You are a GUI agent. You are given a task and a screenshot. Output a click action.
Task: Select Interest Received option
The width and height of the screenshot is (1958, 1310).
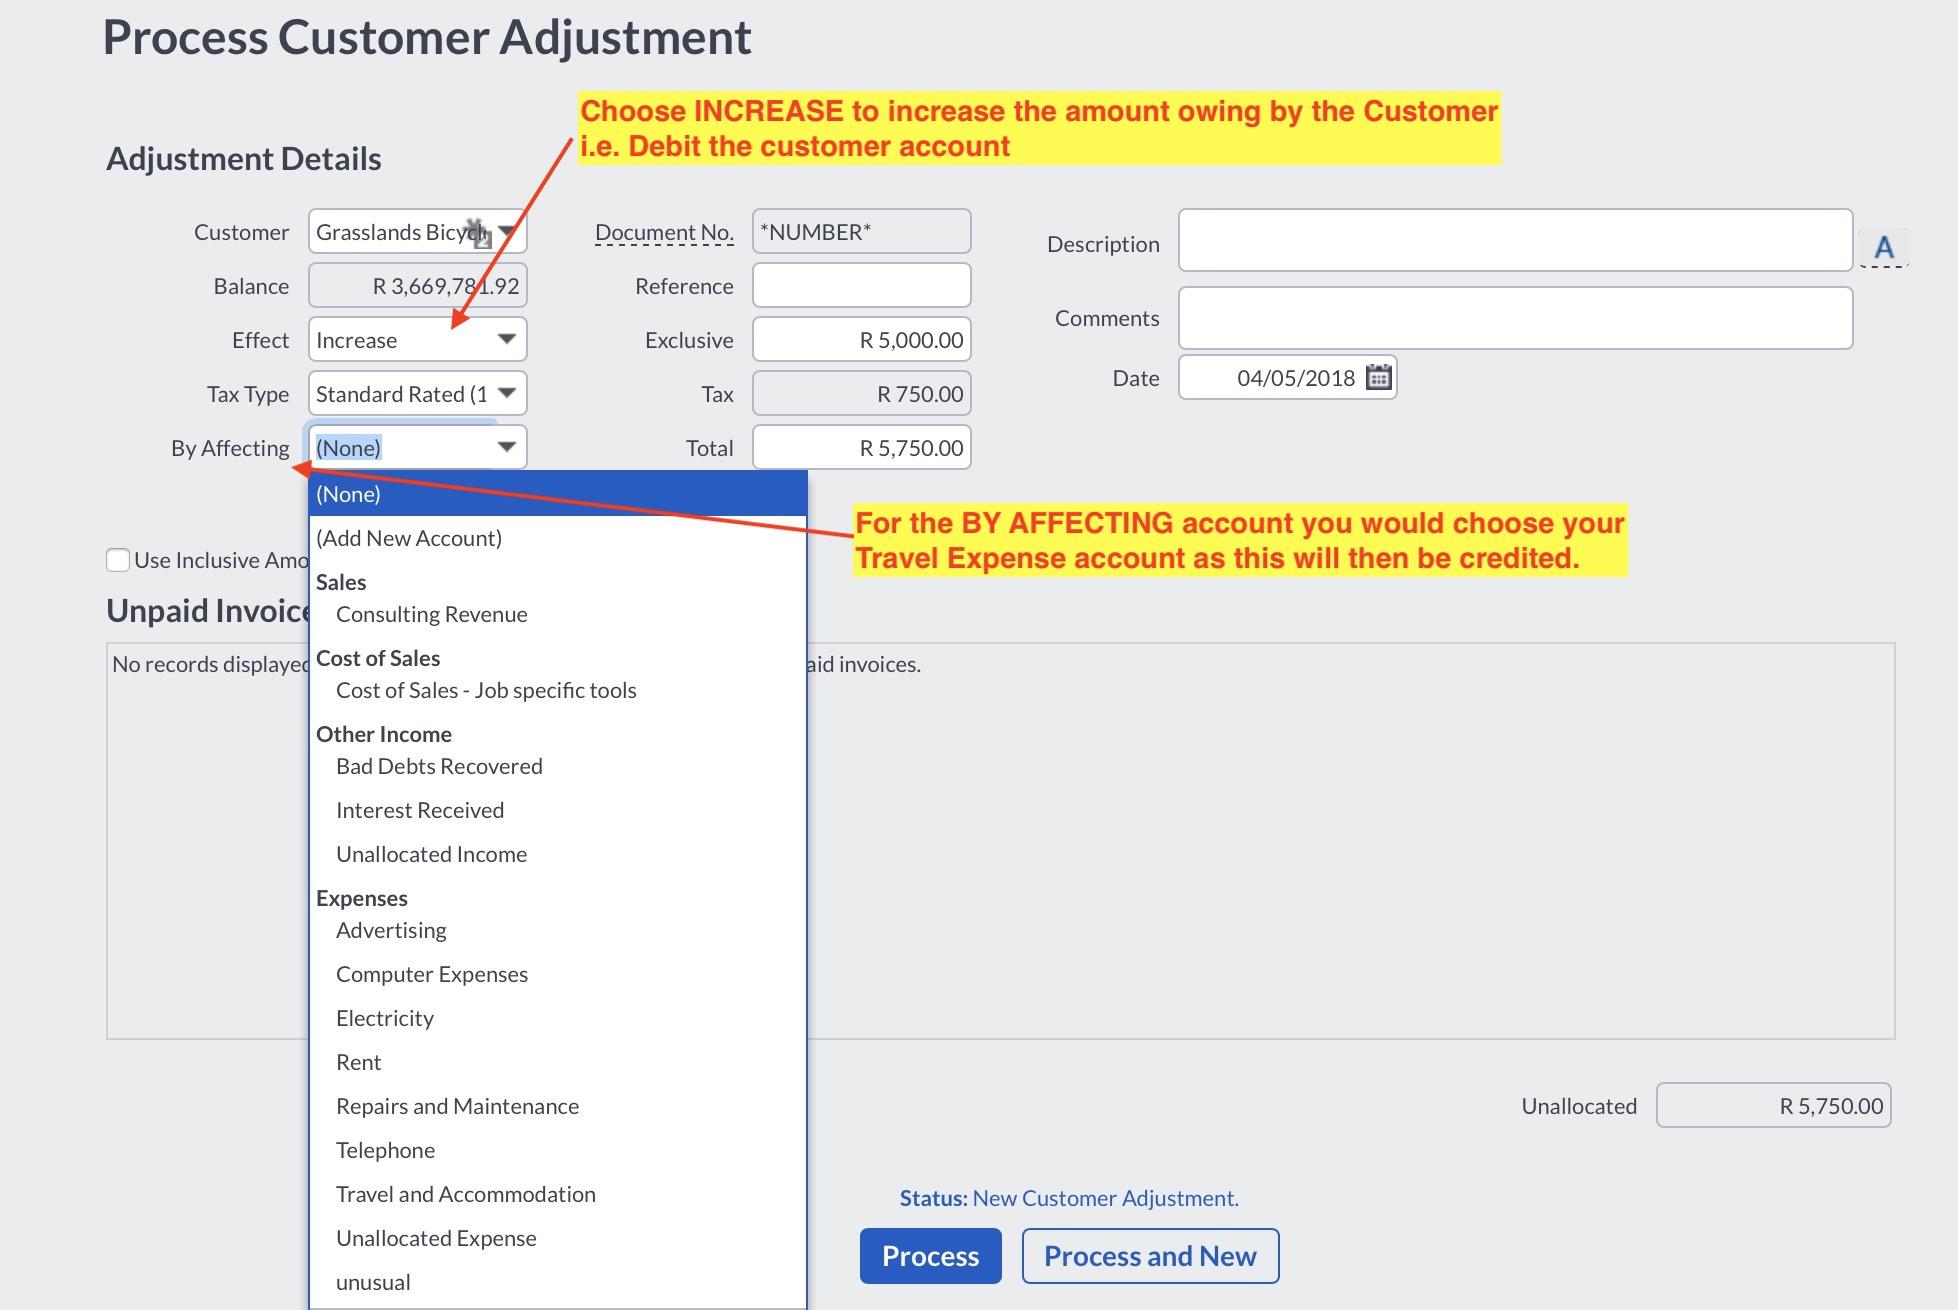point(419,810)
